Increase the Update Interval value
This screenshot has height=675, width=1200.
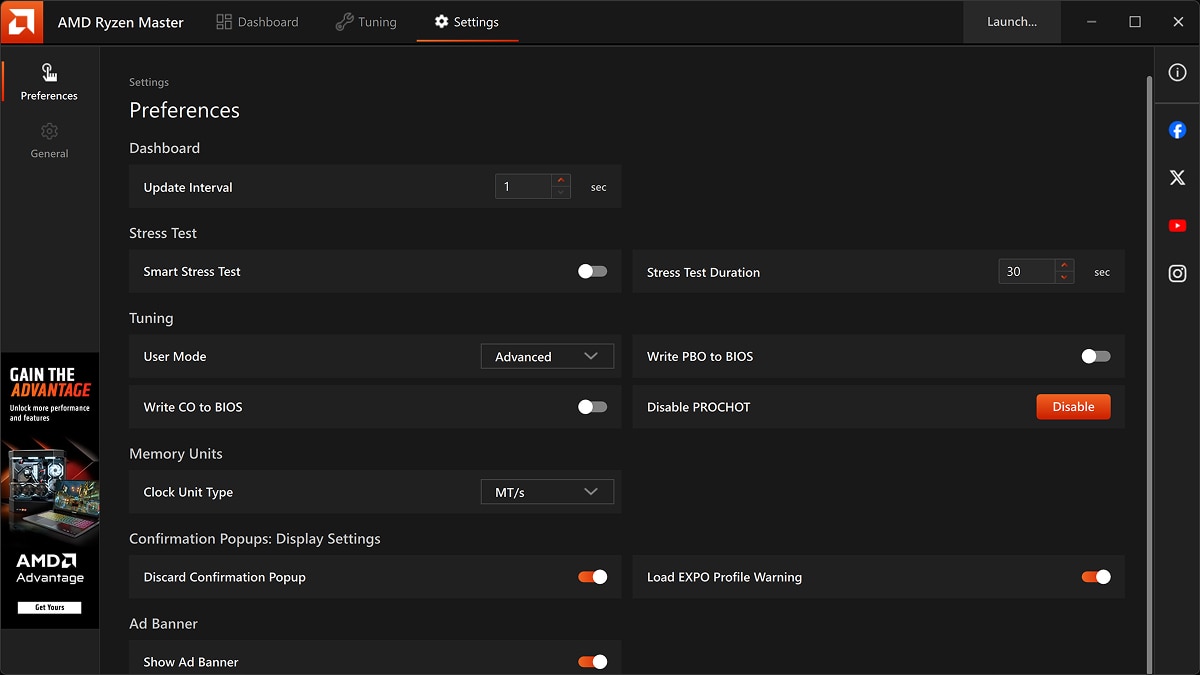[561, 181]
